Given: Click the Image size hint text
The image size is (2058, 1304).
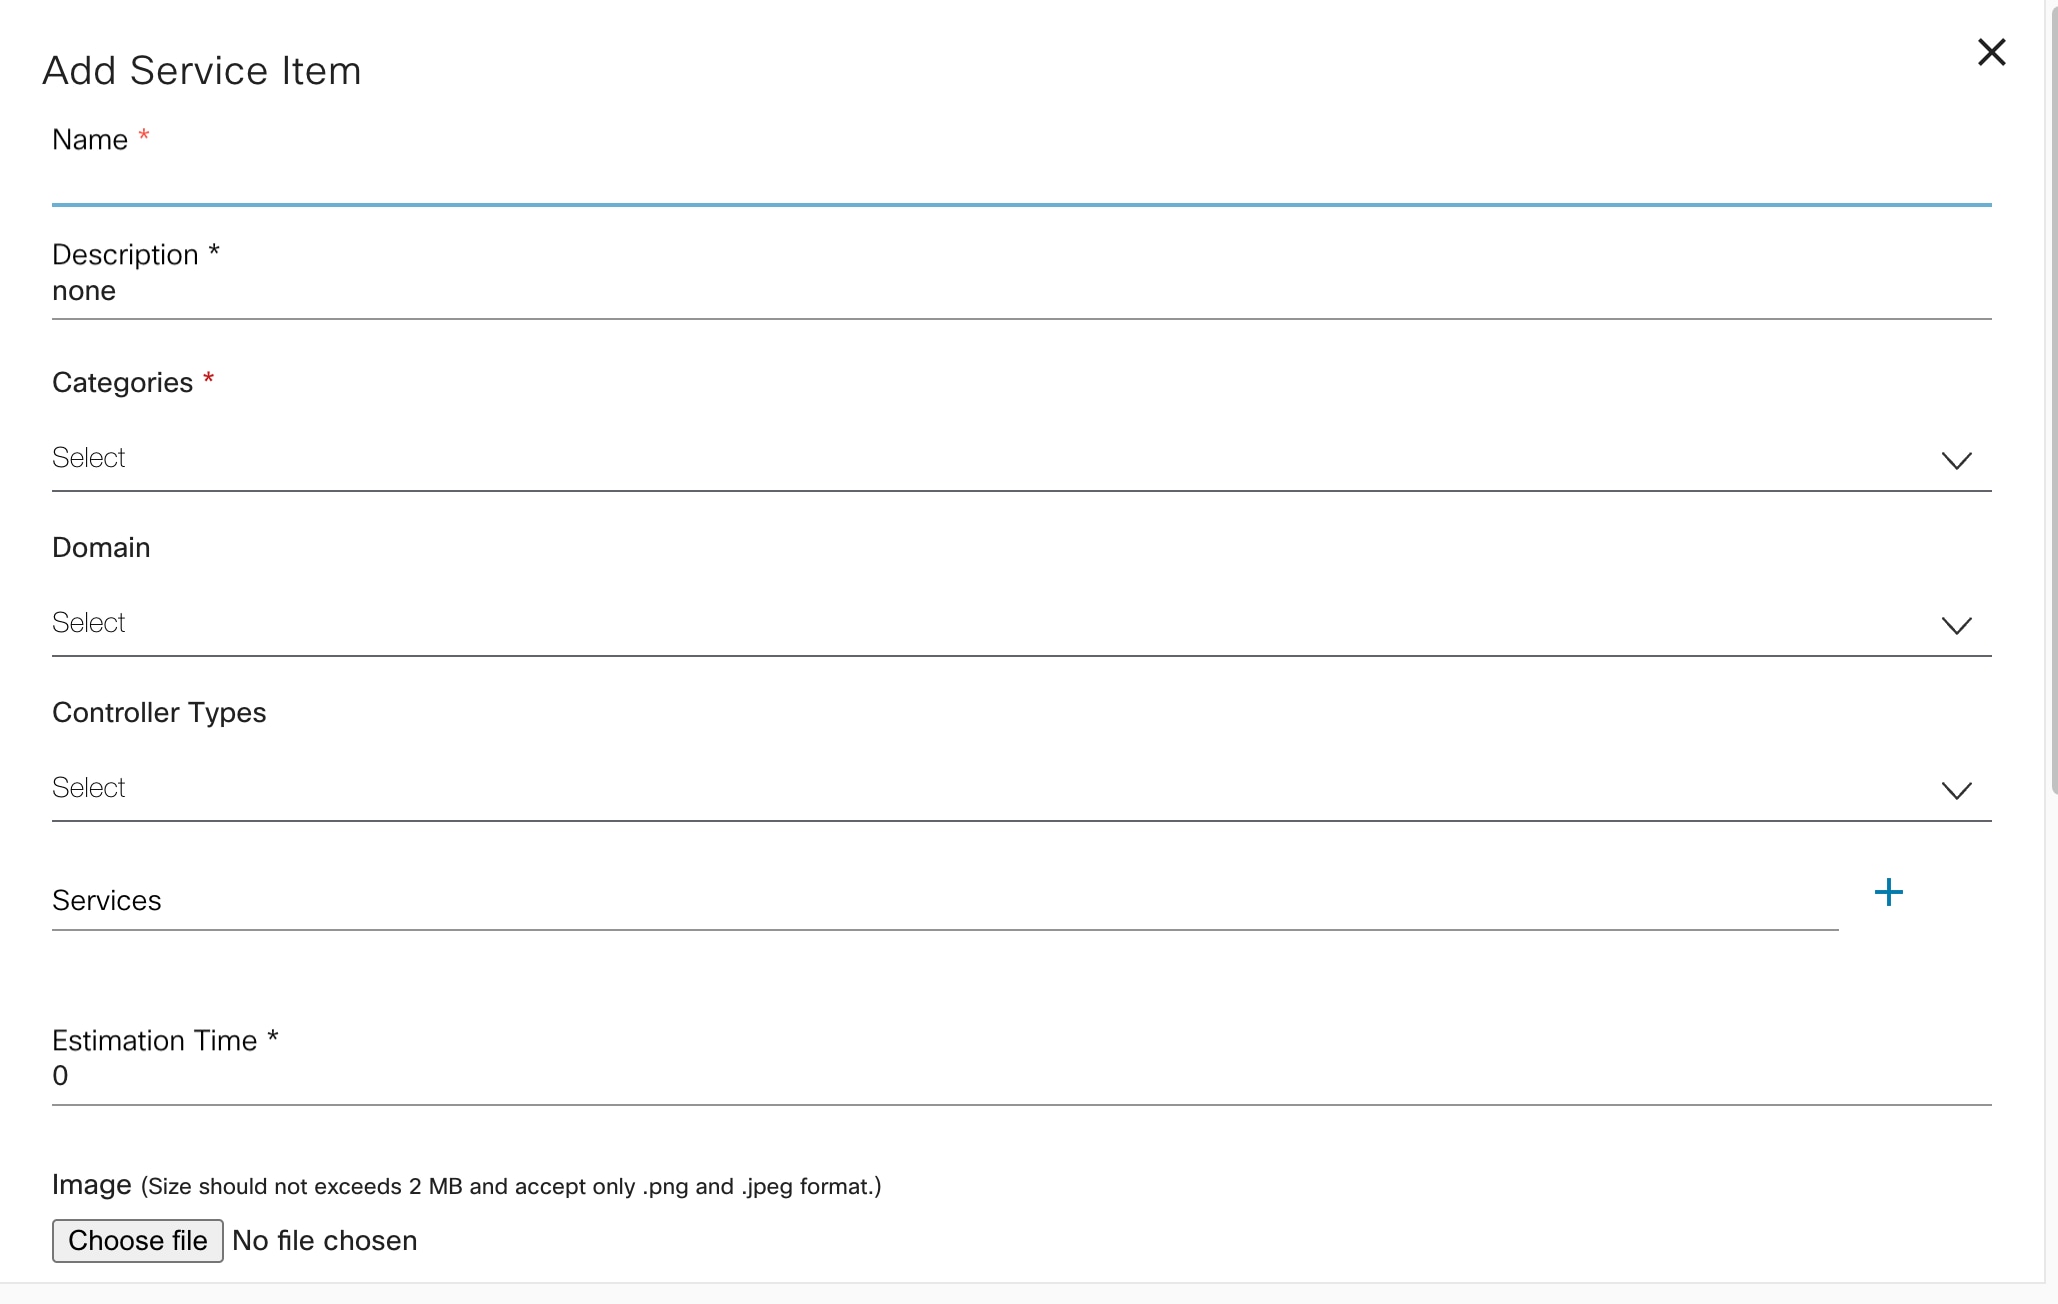Looking at the screenshot, I should (x=510, y=1187).
